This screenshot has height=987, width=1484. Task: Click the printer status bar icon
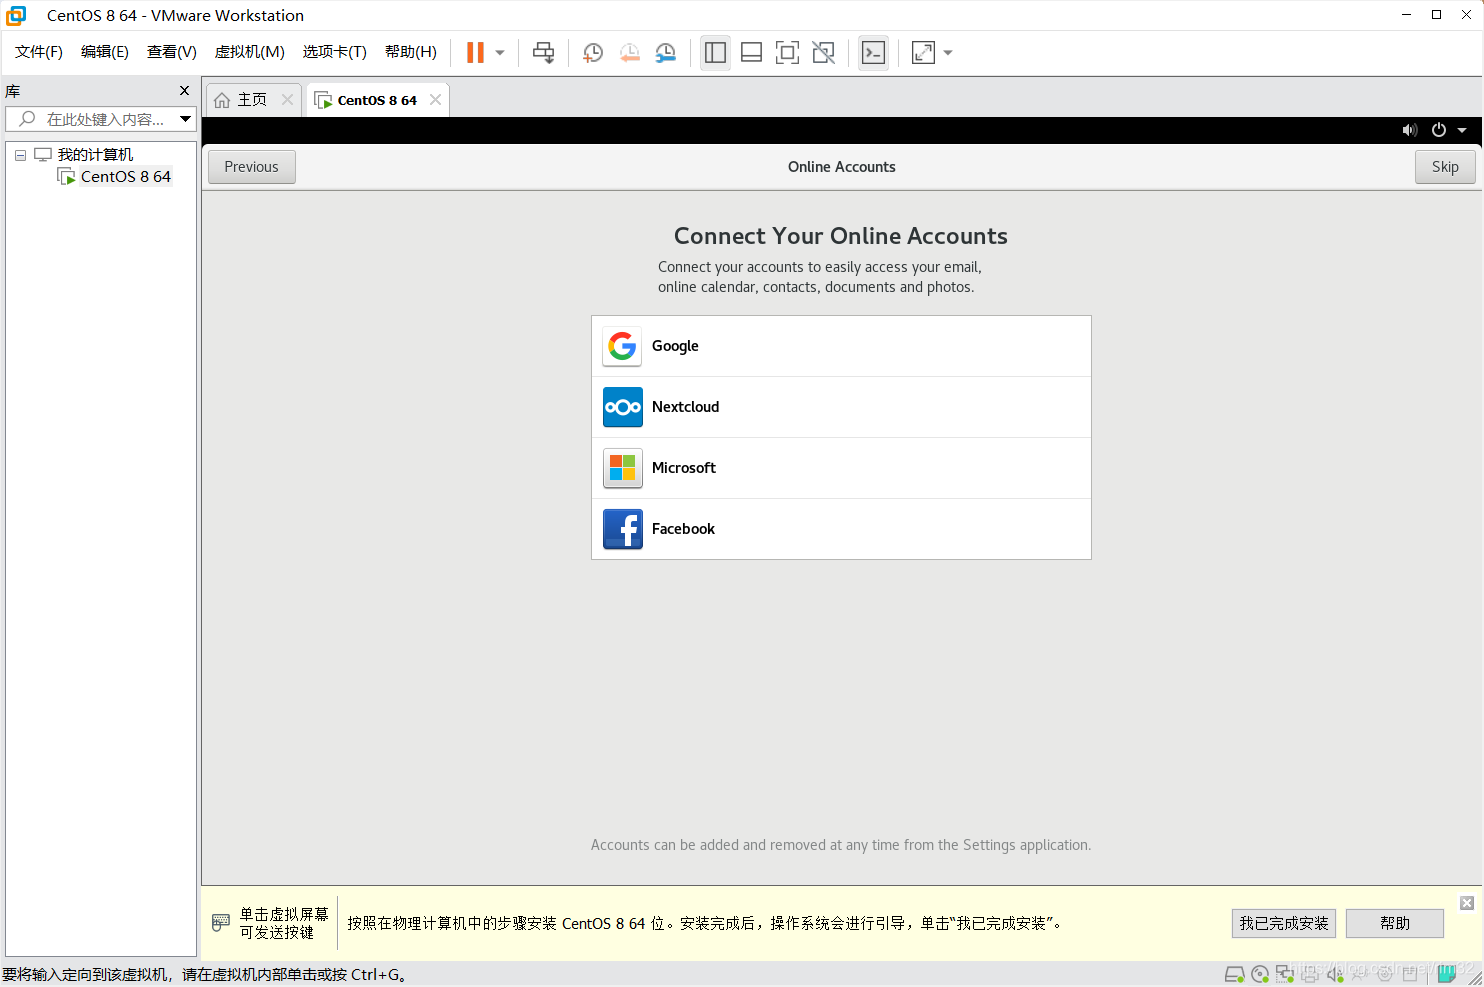click(1310, 974)
